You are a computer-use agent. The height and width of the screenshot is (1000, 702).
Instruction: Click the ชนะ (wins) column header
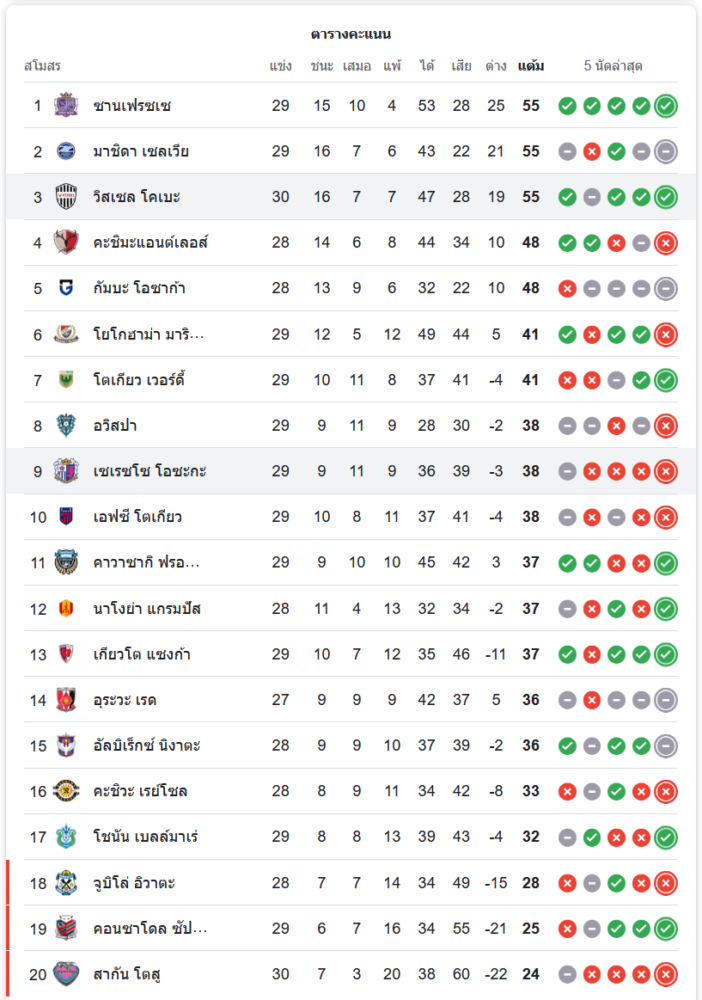pyautogui.click(x=322, y=66)
